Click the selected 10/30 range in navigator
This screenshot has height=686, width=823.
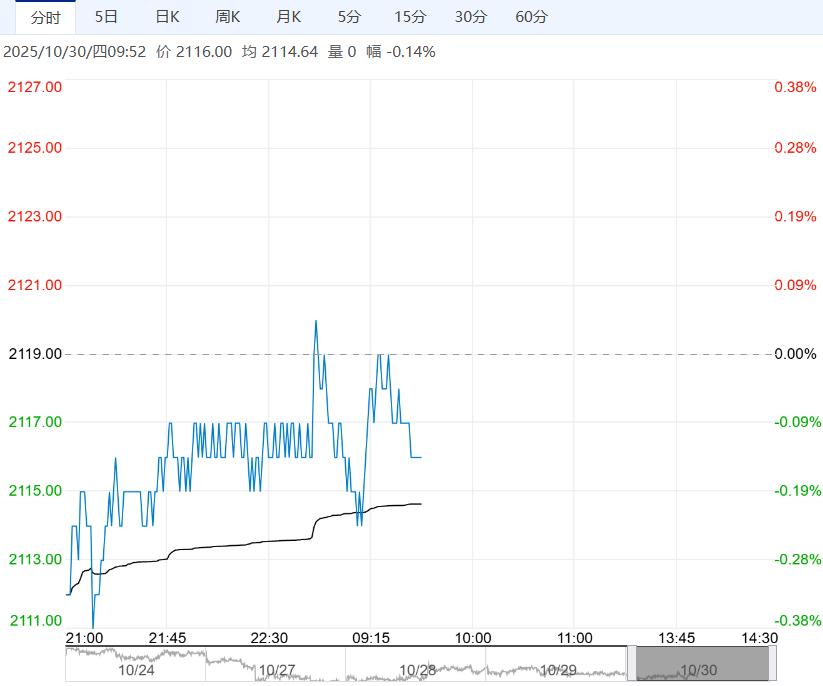tap(702, 664)
